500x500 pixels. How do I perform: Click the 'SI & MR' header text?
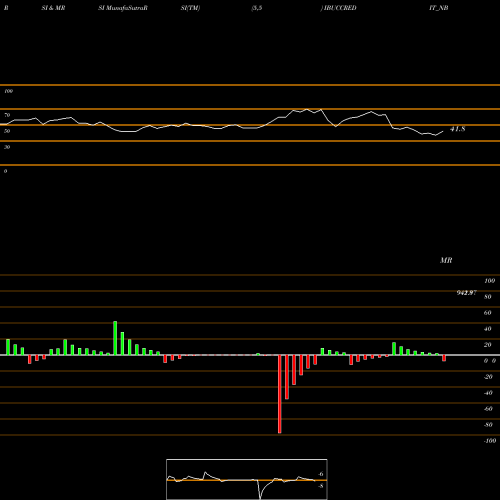pos(53,8)
